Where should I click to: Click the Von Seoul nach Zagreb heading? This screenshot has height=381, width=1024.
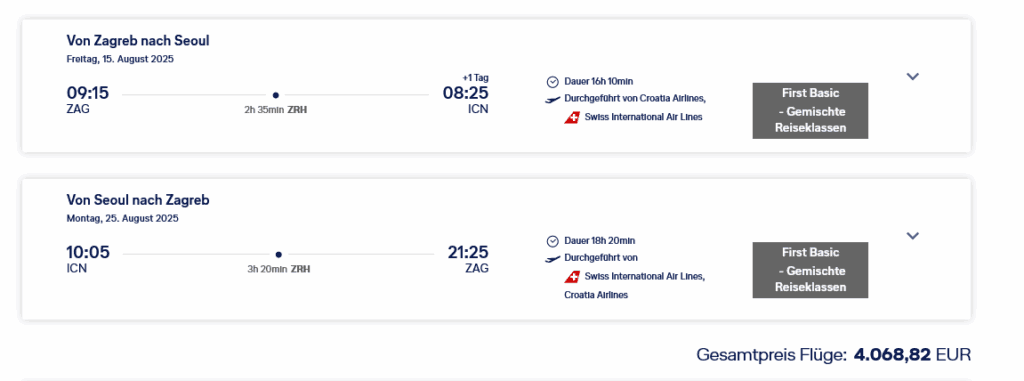pos(138,200)
